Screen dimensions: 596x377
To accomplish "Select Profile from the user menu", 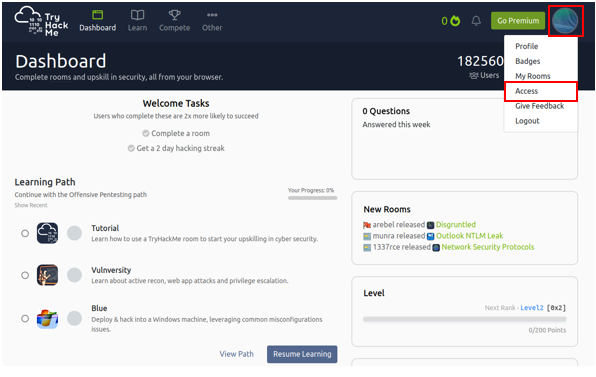I will point(526,46).
